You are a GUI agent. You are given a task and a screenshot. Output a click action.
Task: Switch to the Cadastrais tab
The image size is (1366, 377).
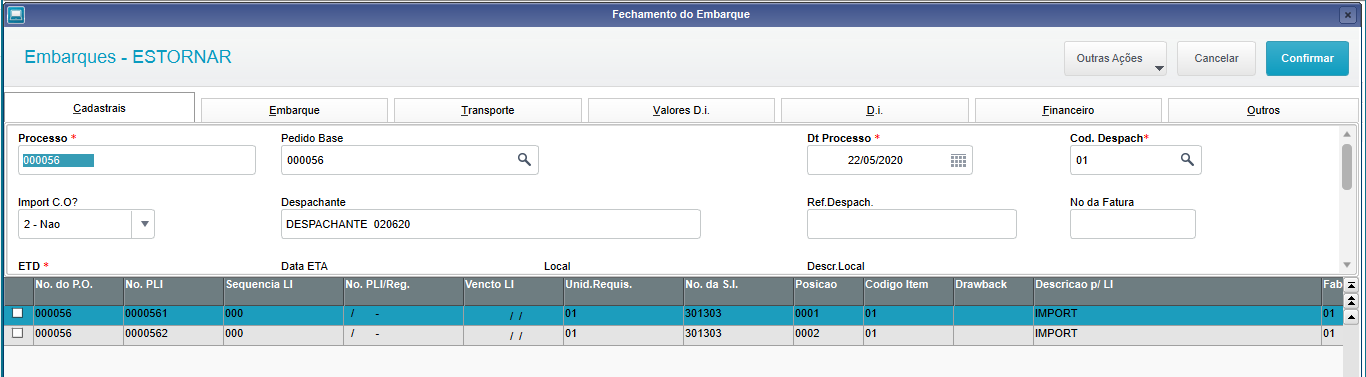(99, 107)
